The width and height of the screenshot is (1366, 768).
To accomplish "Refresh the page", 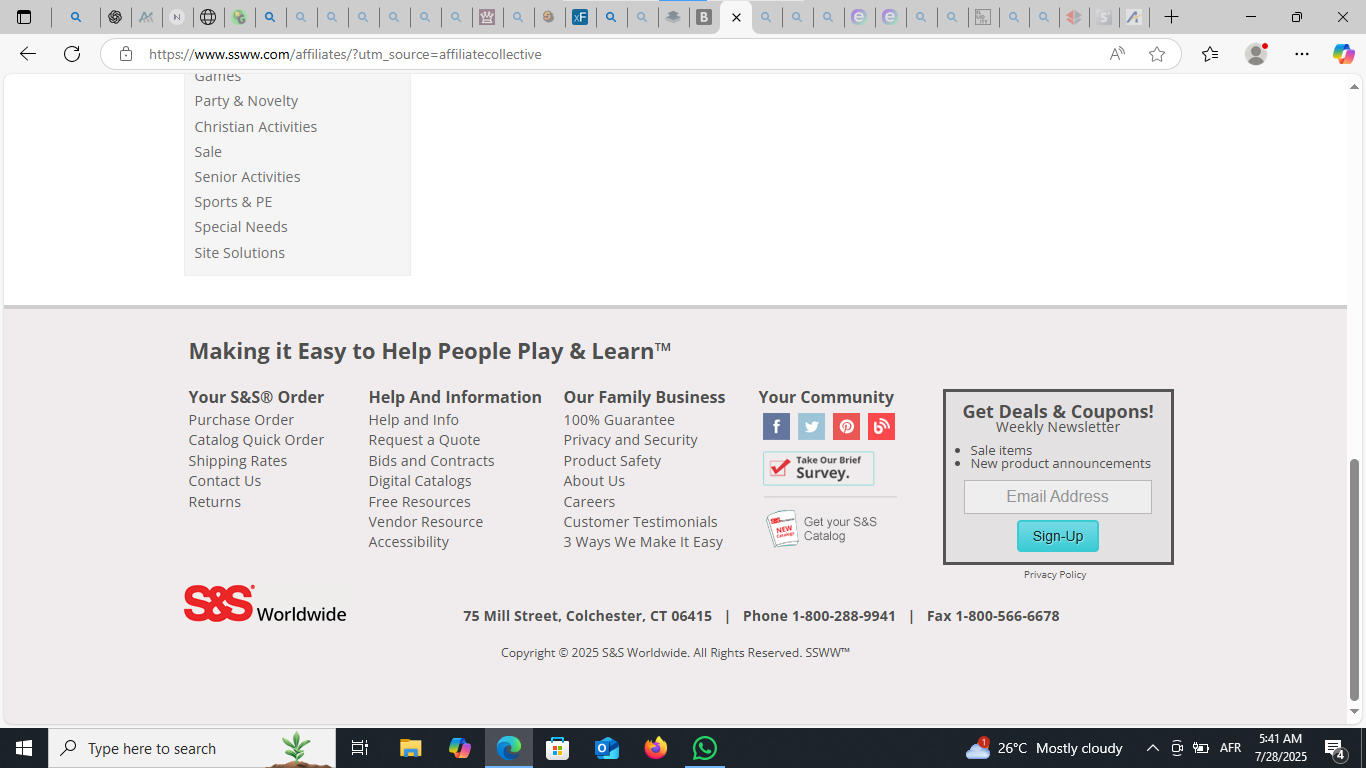I will 72,54.
